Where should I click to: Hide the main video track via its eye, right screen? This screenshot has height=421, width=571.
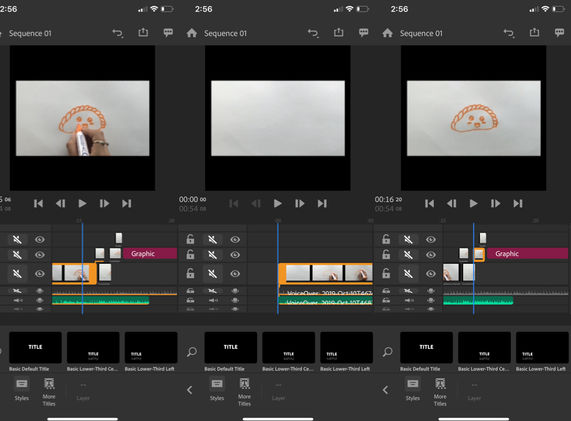click(x=431, y=273)
